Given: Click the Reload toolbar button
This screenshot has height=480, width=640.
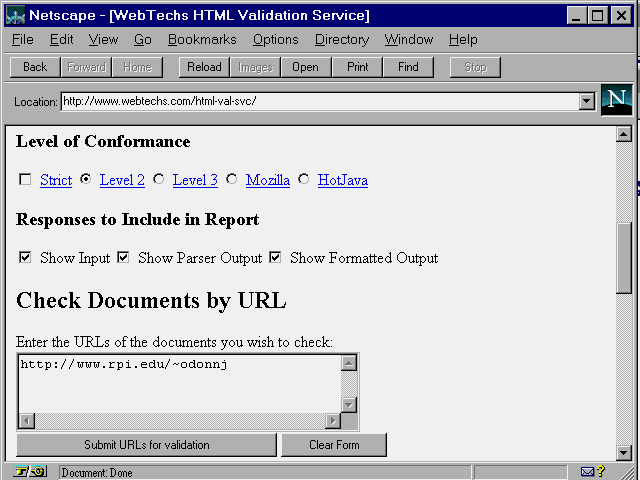Looking at the screenshot, I should (x=204, y=67).
